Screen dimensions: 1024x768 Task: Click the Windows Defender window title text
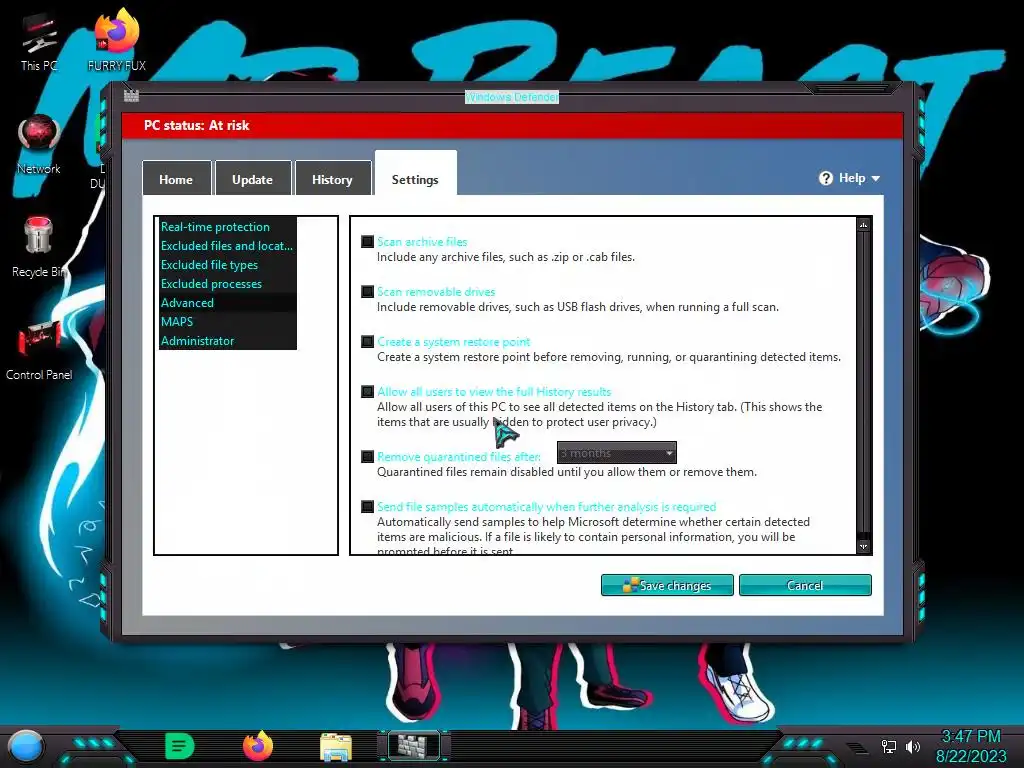512,97
